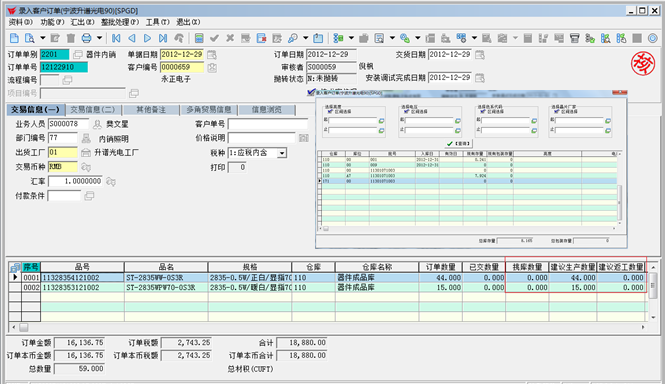
Task: Go to the previous record
Action: (132, 38)
